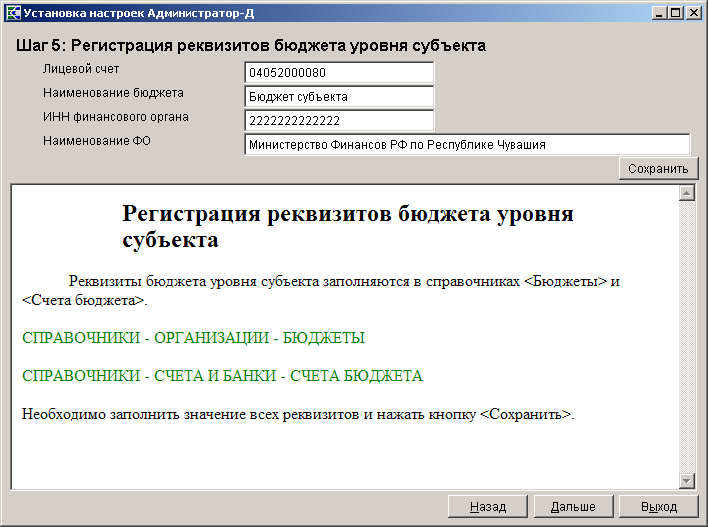Click help scrollbar up arrow

pos(687,194)
